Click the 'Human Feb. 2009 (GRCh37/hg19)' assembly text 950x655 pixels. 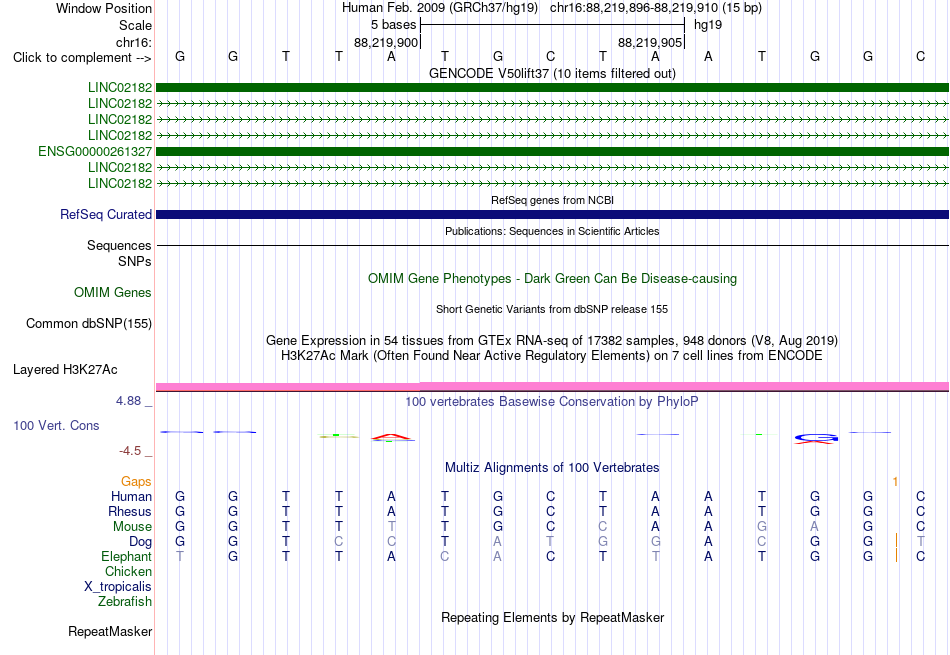[440, 8]
